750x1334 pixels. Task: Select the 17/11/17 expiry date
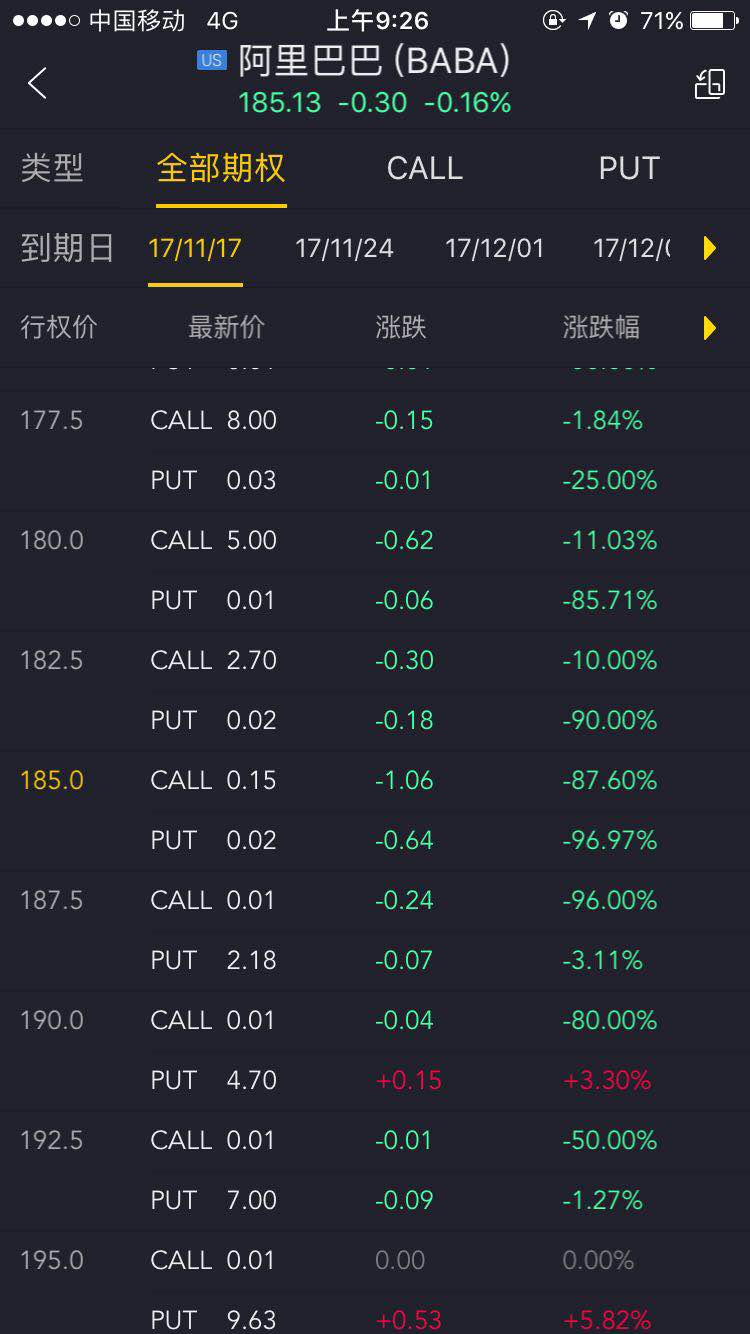pyautogui.click(x=195, y=248)
